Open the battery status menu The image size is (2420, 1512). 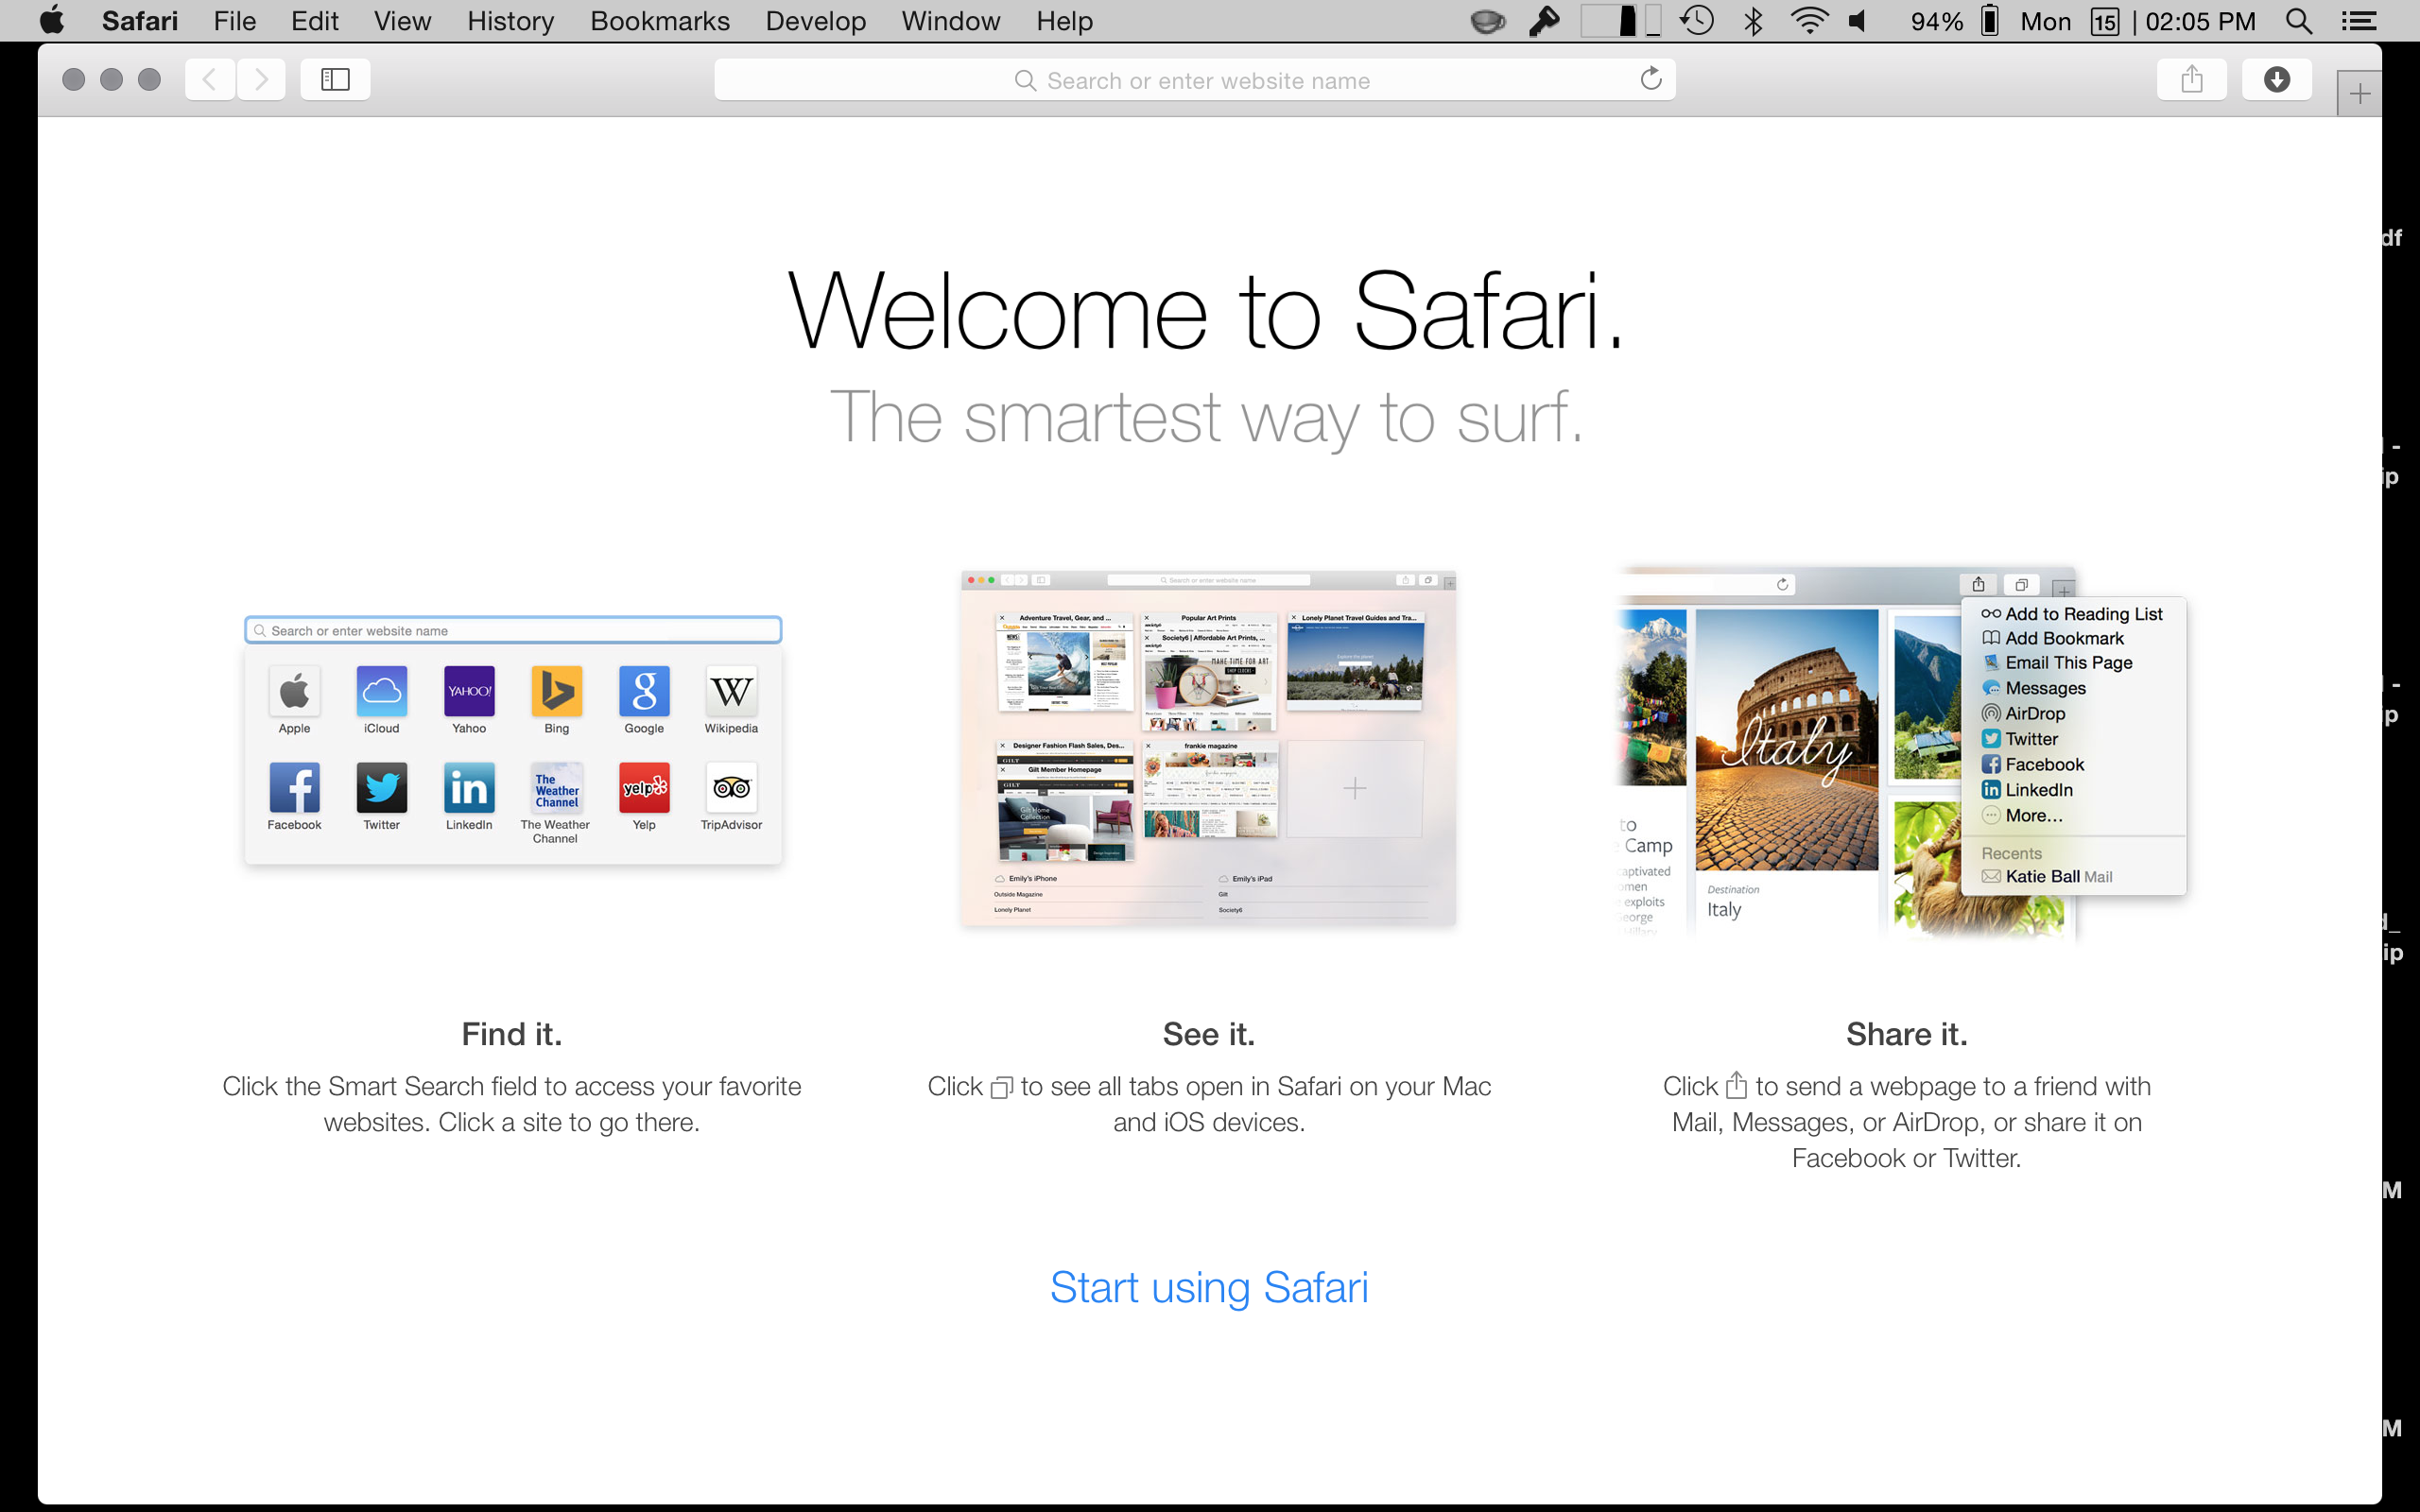[x=1989, y=21]
